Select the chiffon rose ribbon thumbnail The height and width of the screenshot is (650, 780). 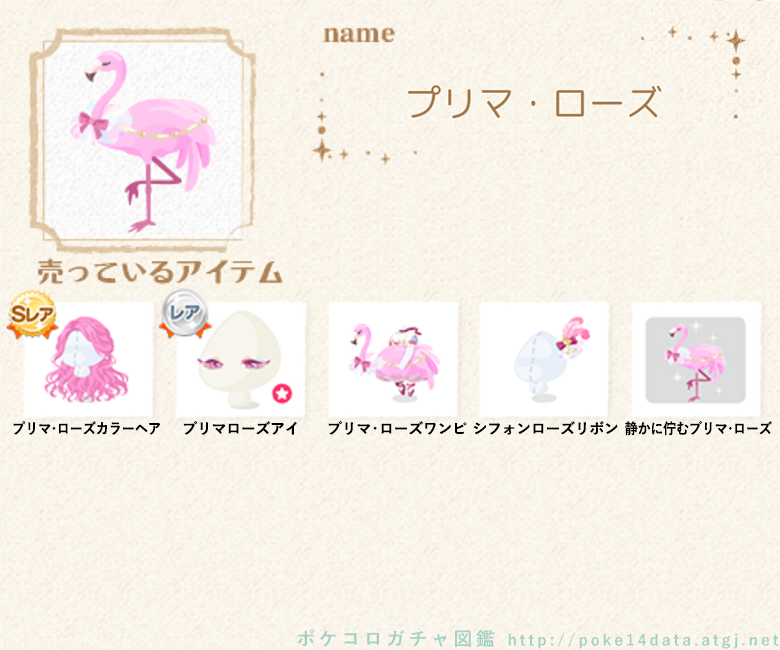tap(544, 359)
